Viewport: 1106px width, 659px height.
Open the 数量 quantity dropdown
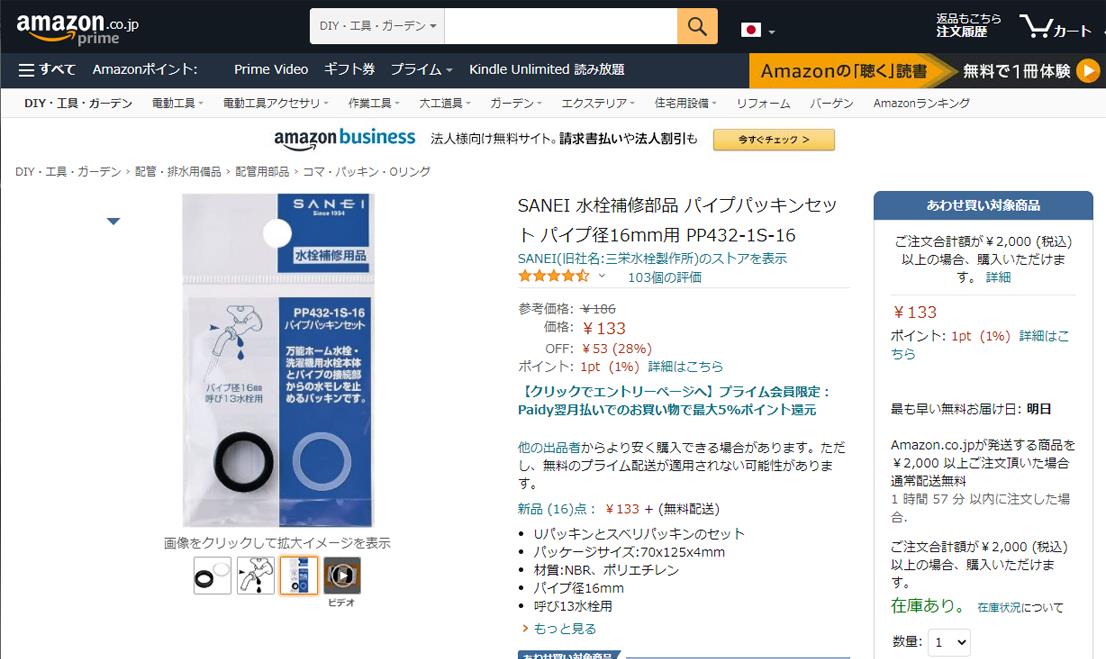tap(949, 642)
